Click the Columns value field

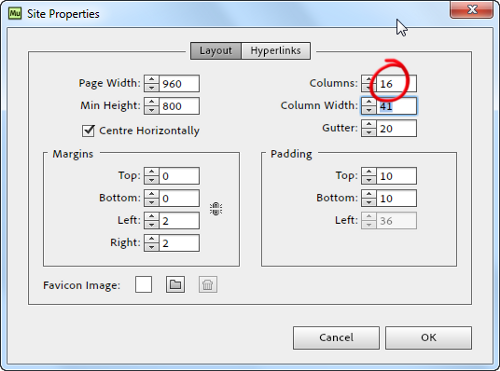pyautogui.click(x=396, y=83)
